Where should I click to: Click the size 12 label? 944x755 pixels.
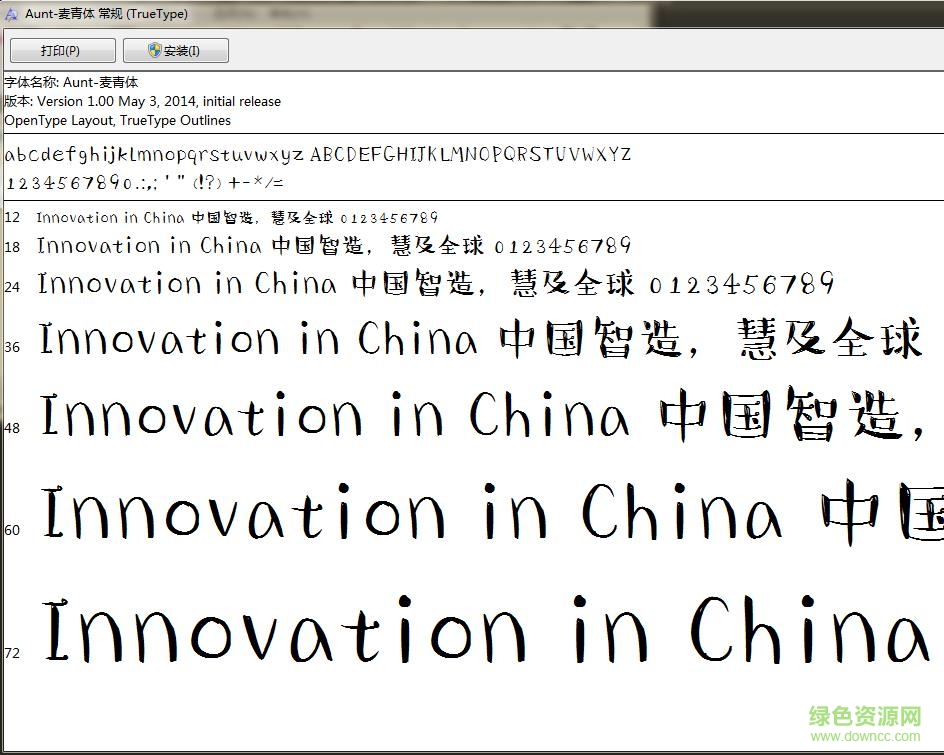(x=12, y=217)
